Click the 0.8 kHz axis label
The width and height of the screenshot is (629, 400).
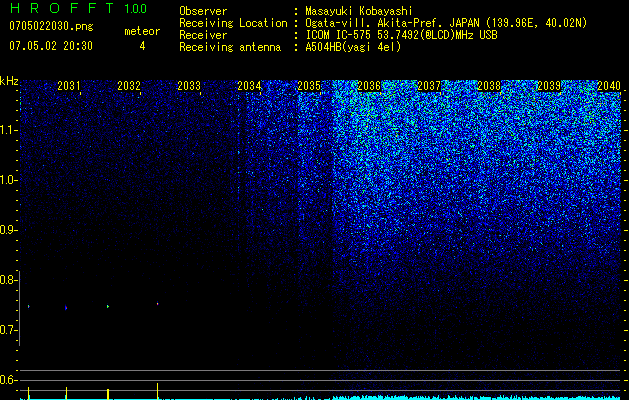[x=8, y=280]
